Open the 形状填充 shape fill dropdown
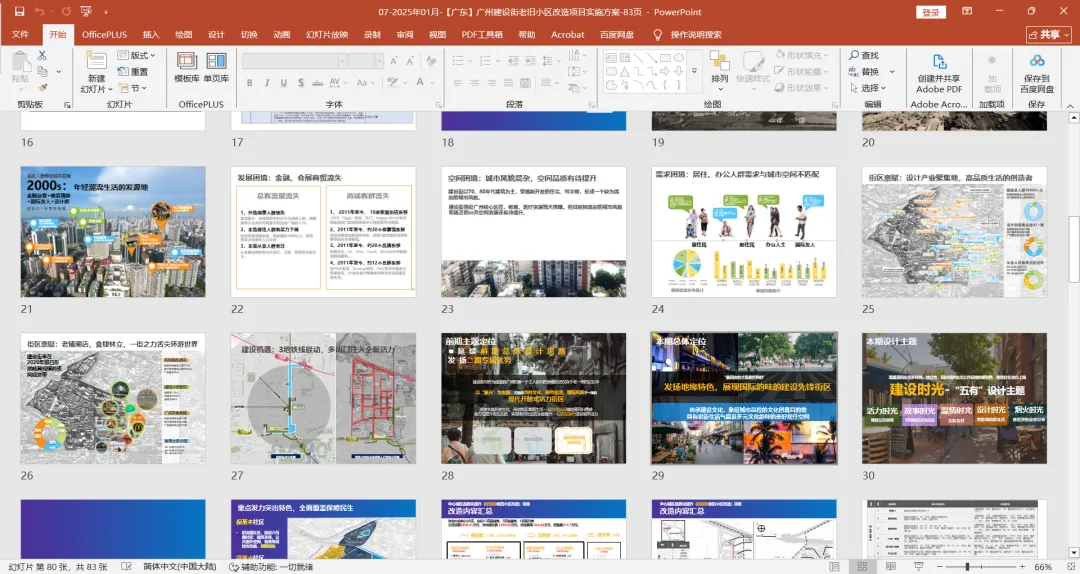This screenshot has width=1080, height=574. pos(802,54)
